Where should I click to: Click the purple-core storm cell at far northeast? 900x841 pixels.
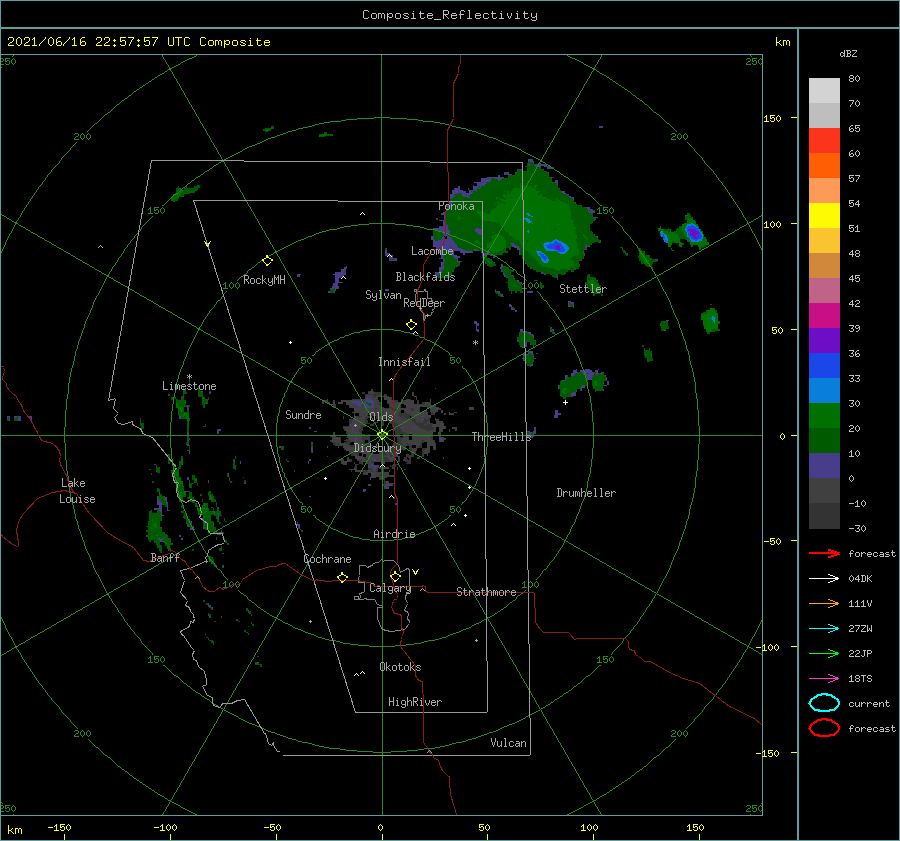(x=694, y=232)
